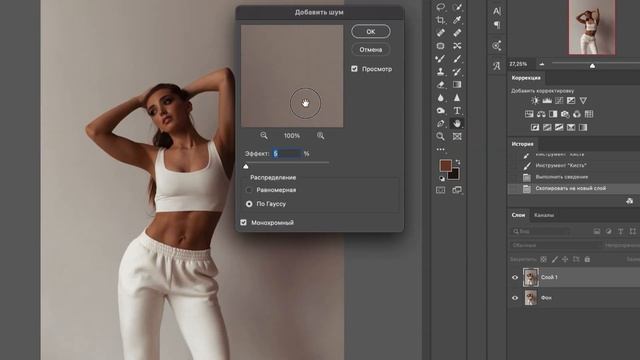This screenshot has height=360, width=640.
Task: Swap foreground and background colors
Action: (x=458, y=162)
